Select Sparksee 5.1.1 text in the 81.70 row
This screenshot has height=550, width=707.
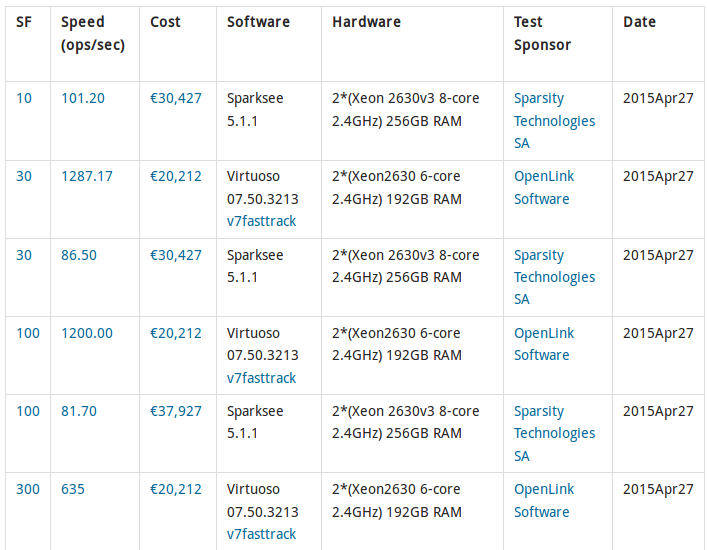coord(255,422)
